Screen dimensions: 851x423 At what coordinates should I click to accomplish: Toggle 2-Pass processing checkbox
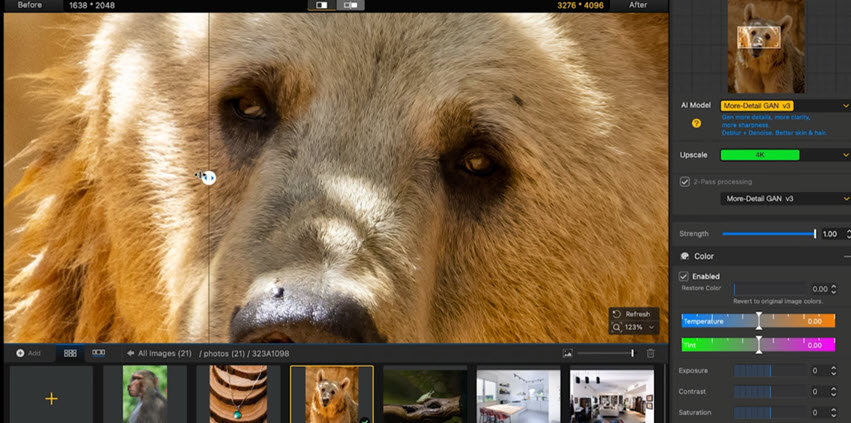coord(685,182)
